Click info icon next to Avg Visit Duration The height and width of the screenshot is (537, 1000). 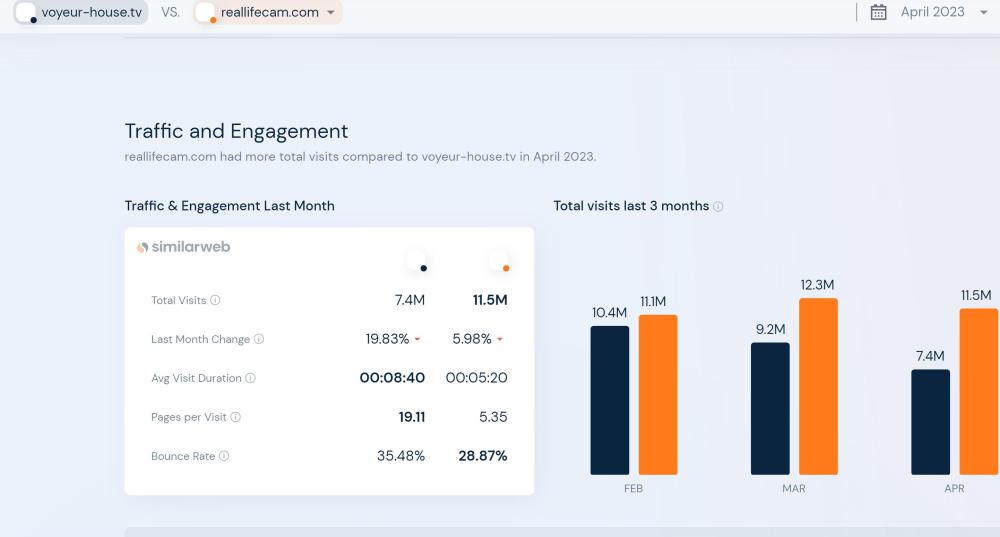250,378
